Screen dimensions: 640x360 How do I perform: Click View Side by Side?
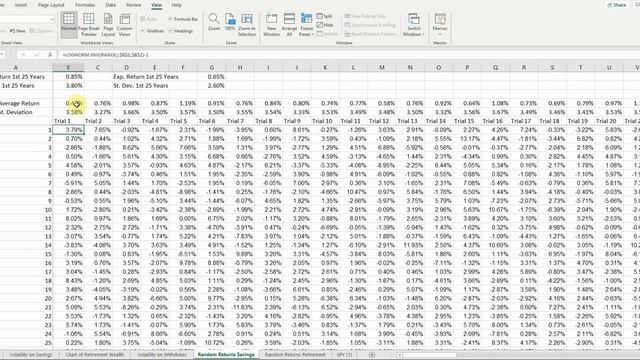[x=365, y=16]
